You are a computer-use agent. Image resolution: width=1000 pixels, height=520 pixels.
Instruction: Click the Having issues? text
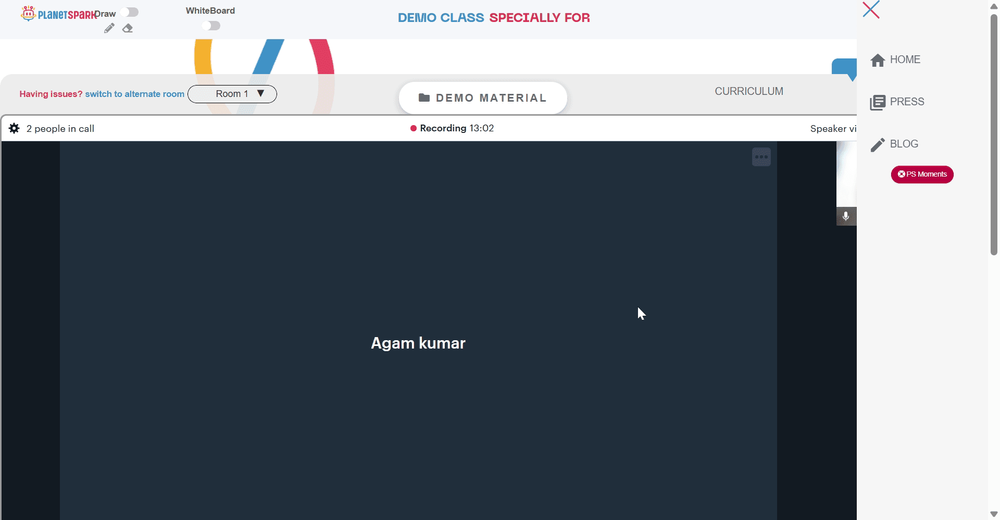point(51,94)
